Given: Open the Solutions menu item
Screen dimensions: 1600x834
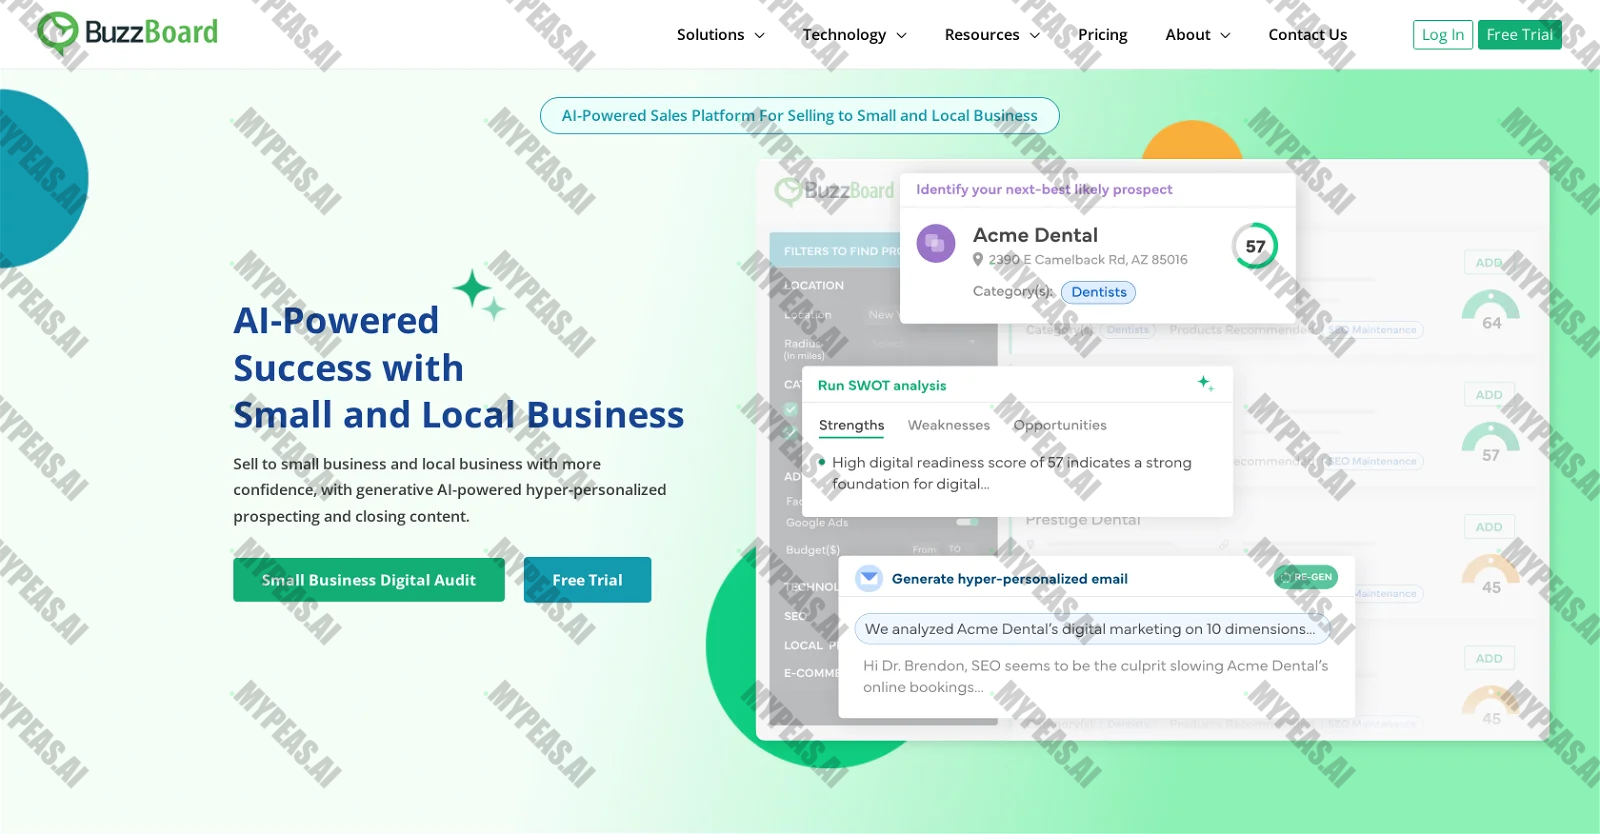Looking at the screenshot, I should click(710, 34).
